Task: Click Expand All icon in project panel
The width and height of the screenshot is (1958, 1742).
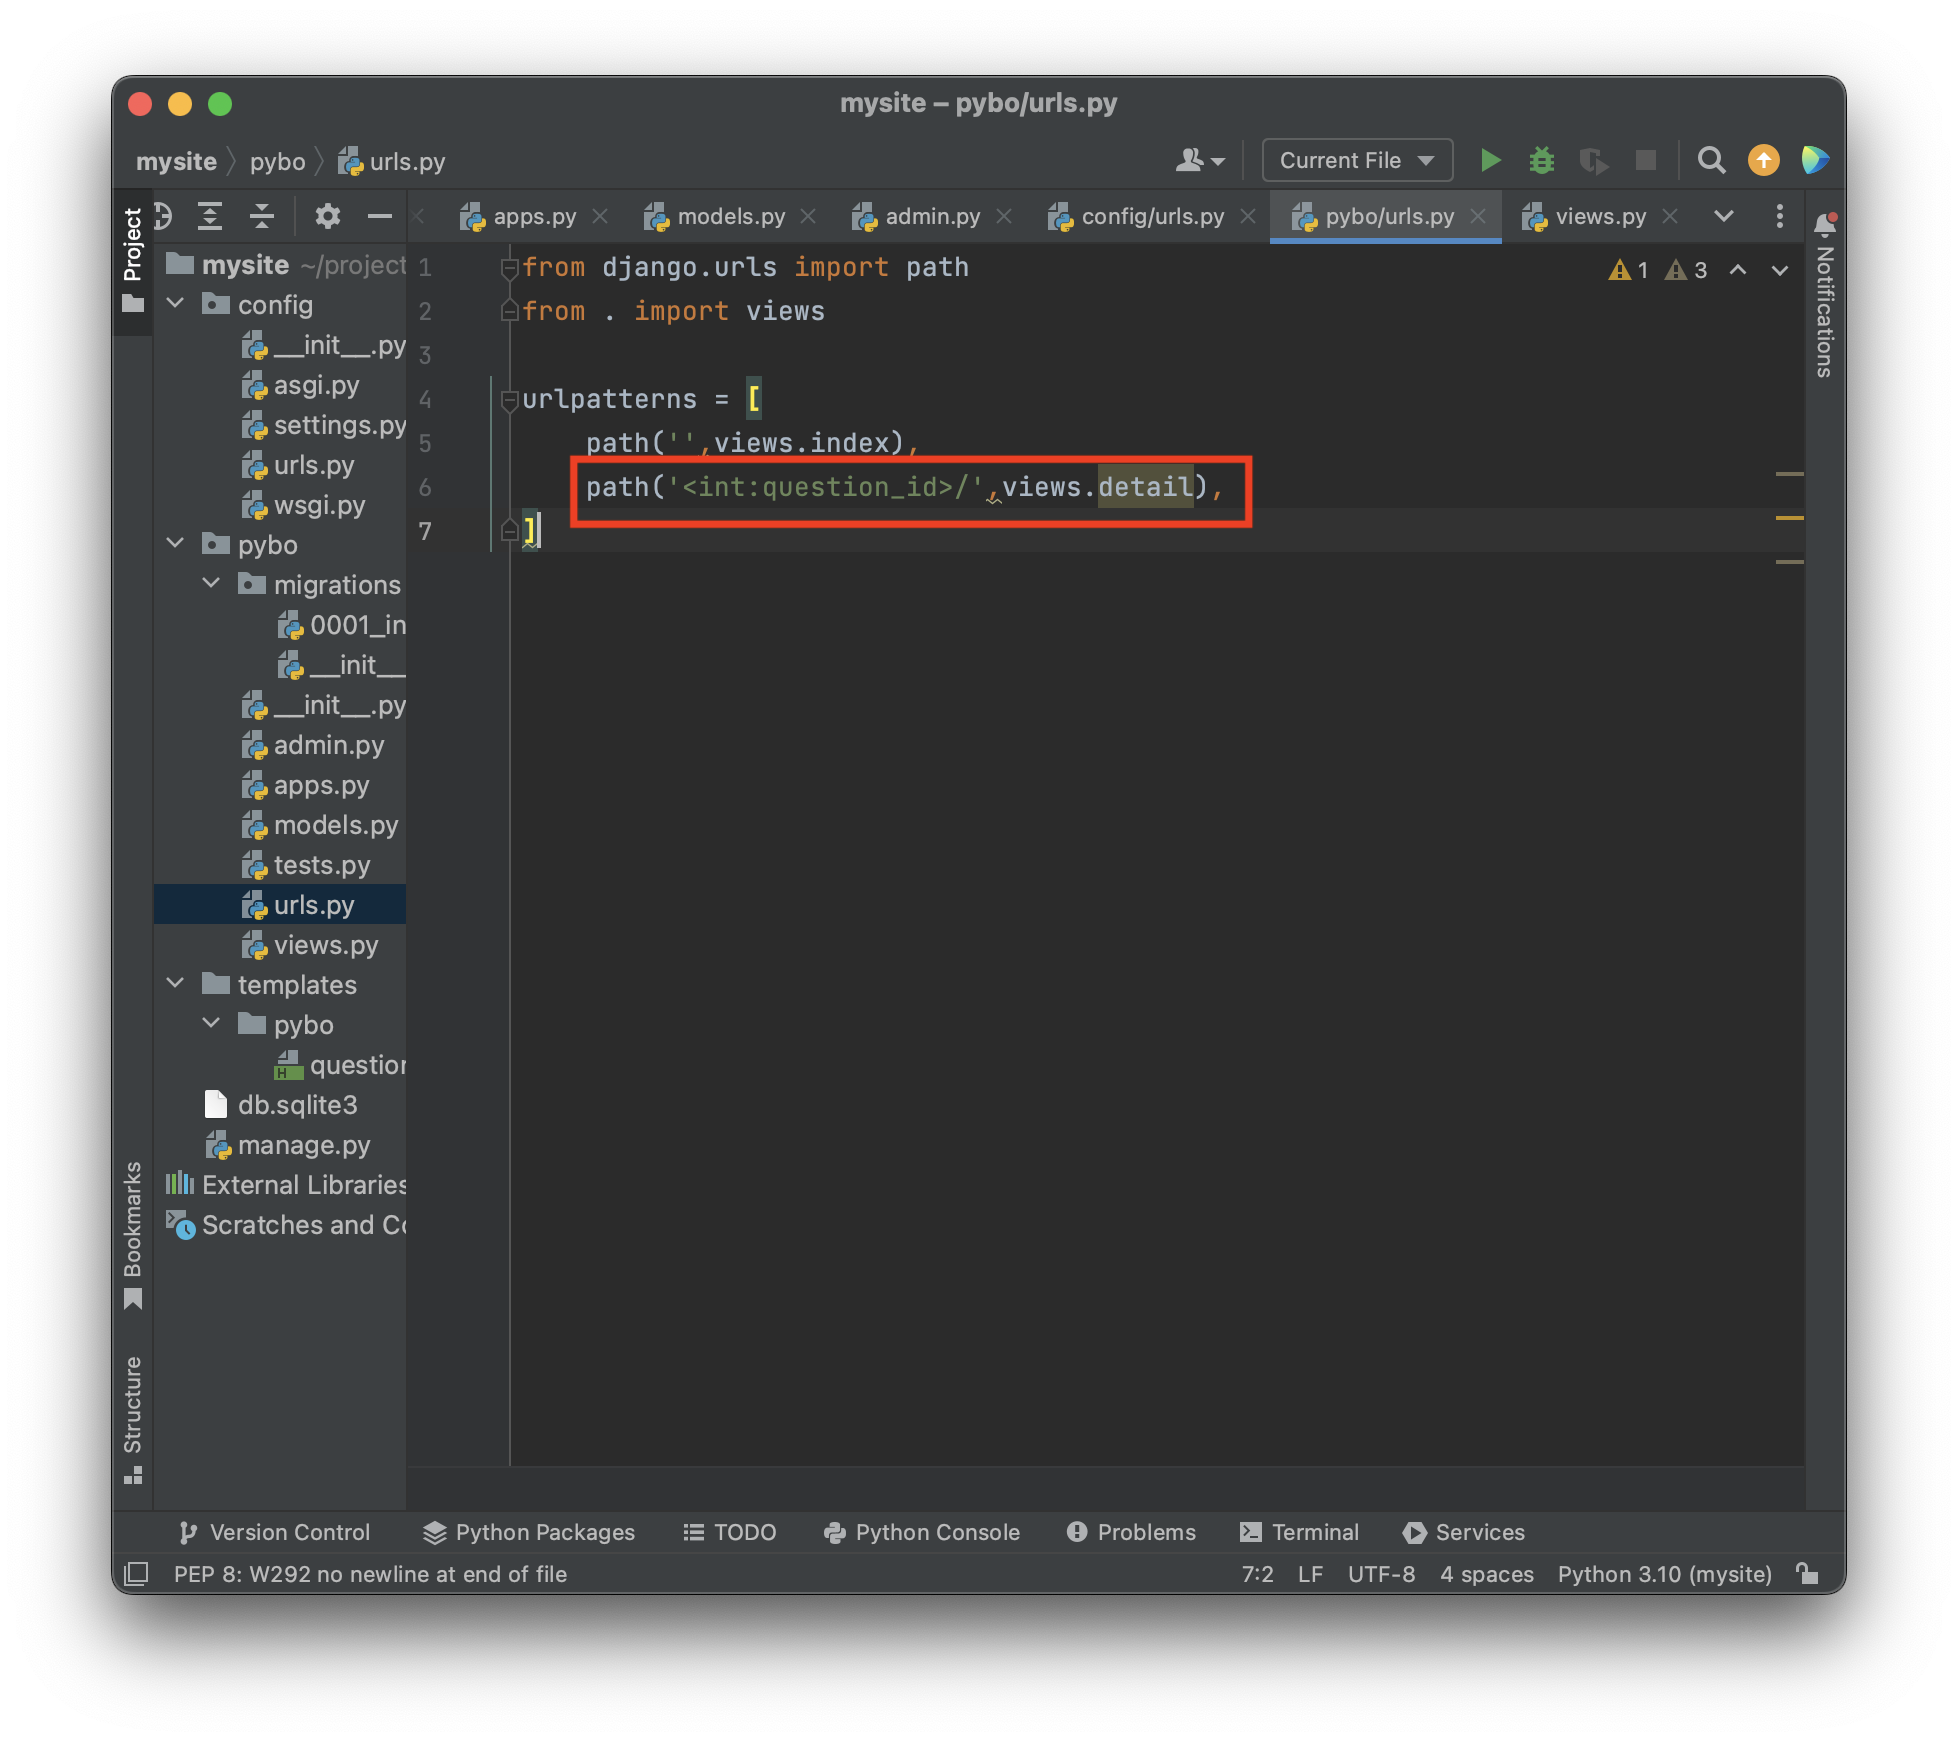Action: pos(209,216)
